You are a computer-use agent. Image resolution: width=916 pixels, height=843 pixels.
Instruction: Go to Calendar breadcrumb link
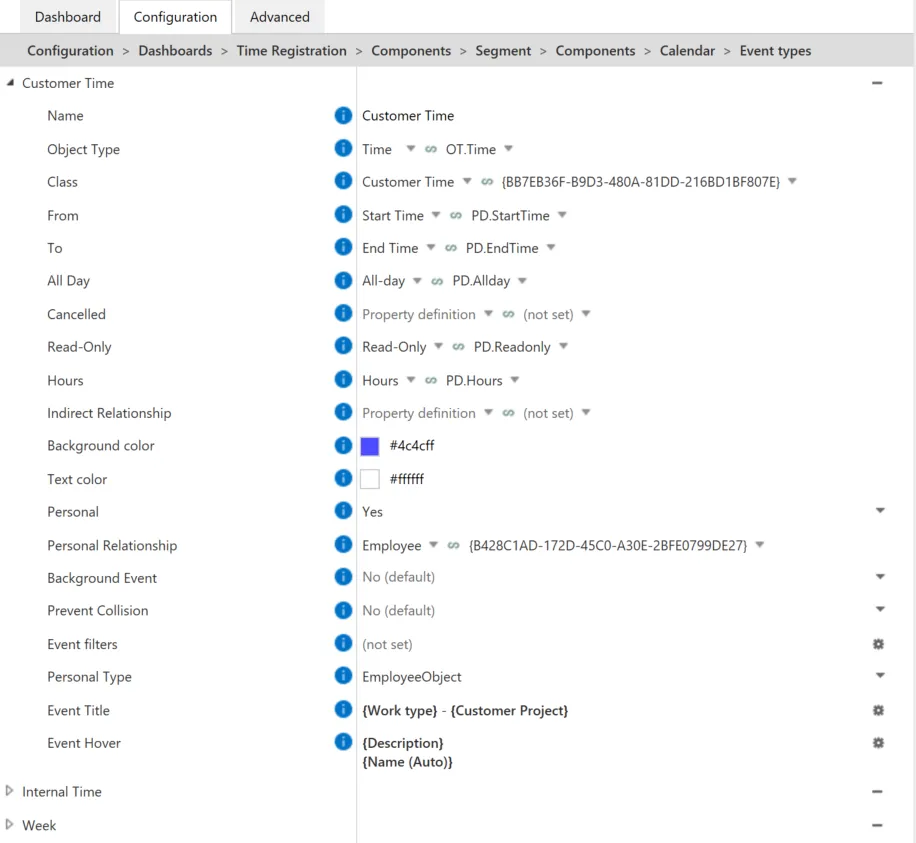pyautogui.click(x=687, y=51)
